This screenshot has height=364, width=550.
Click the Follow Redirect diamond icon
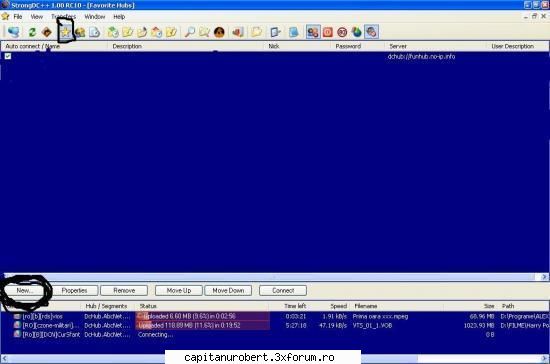point(47,32)
